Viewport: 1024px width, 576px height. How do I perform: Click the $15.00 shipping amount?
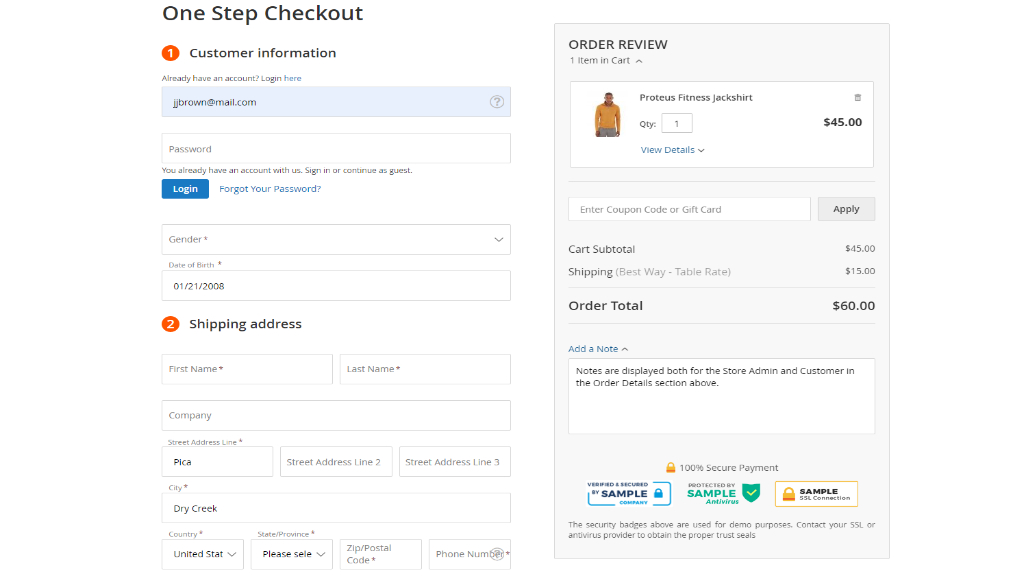pyautogui.click(x=859, y=271)
